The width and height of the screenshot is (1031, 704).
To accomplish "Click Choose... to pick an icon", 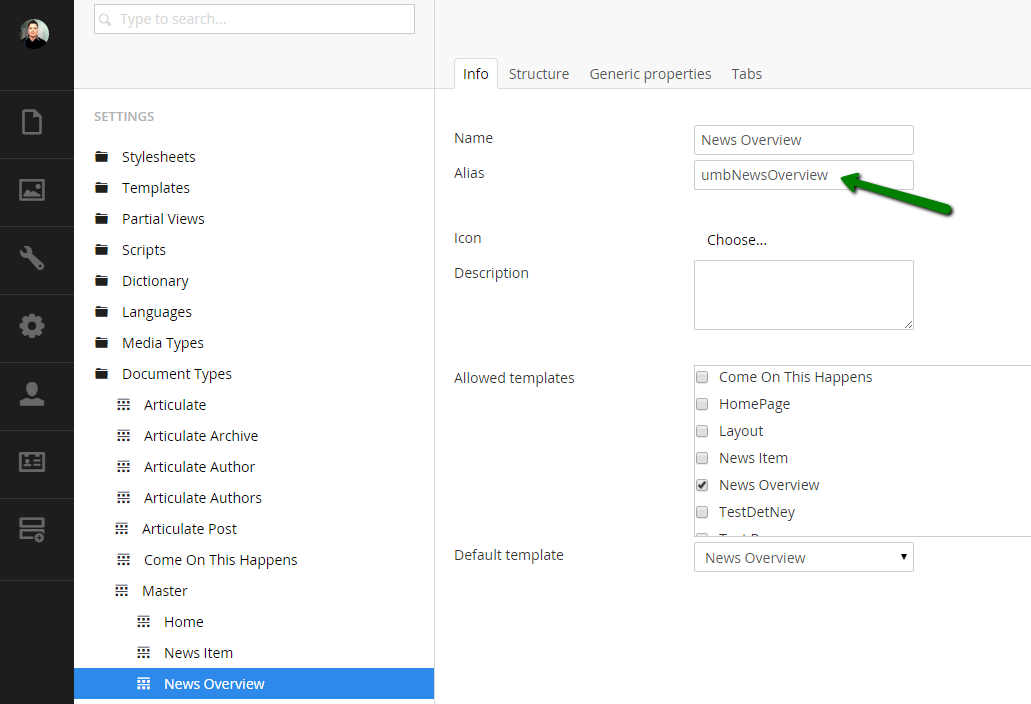I will tap(736, 240).
